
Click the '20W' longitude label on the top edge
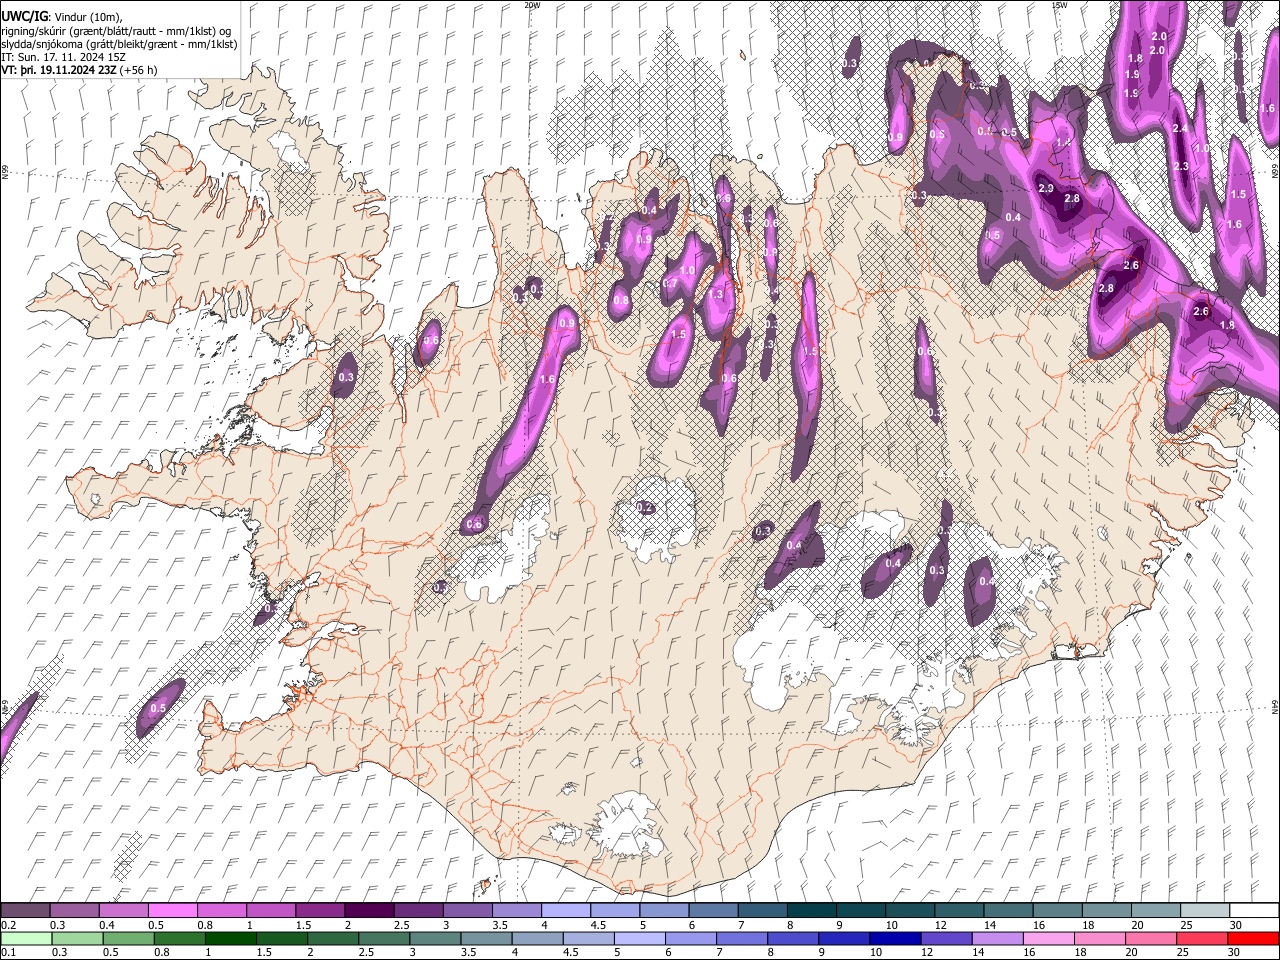(532, 5)
